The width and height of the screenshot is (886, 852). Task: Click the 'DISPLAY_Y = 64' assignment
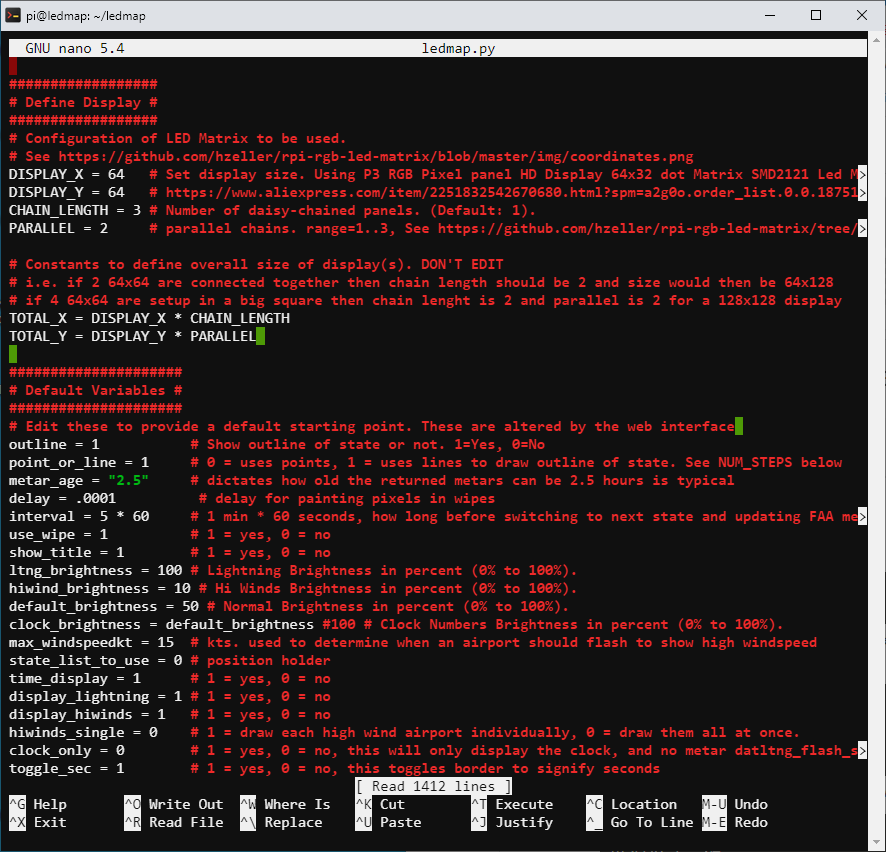[x=67, y=193]
